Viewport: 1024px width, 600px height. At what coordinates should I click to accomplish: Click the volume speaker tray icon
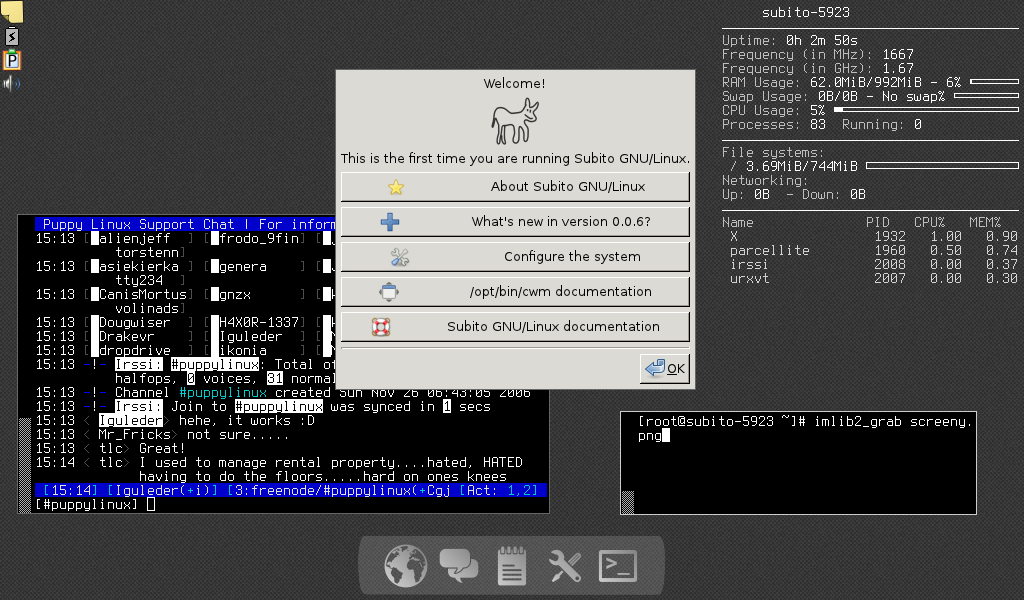(x=11, y=84)
